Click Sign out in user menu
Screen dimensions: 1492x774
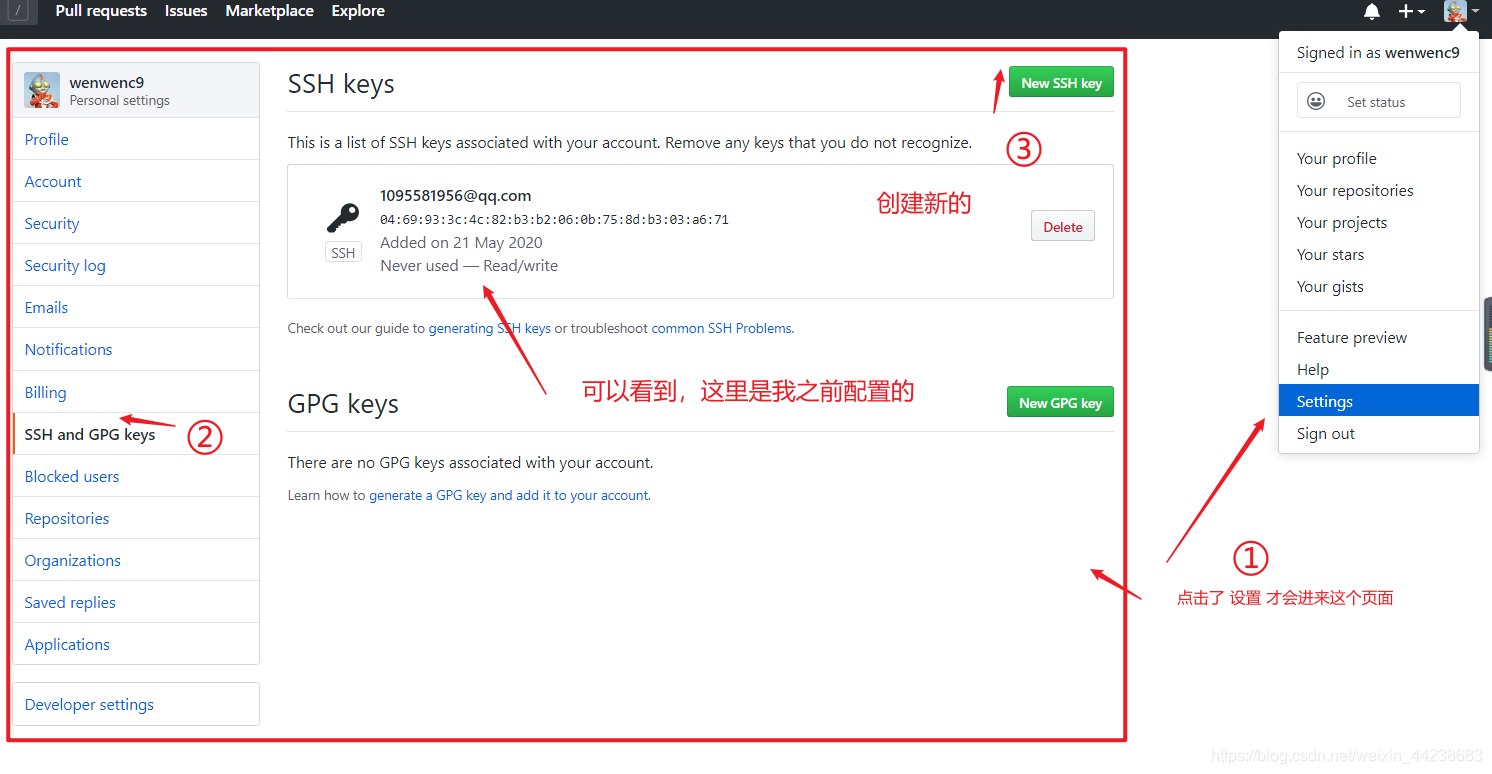[x=1379, y=433]
